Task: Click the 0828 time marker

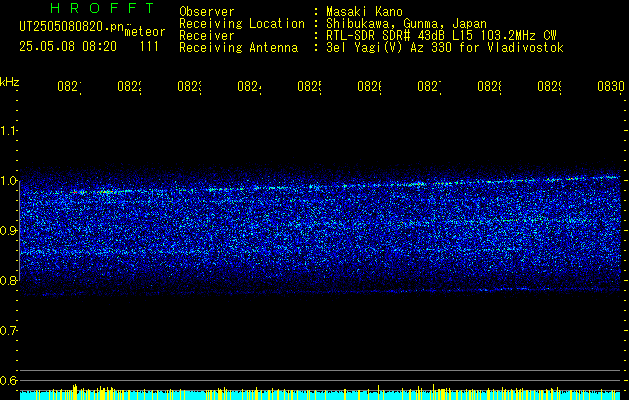Action: 489,86
